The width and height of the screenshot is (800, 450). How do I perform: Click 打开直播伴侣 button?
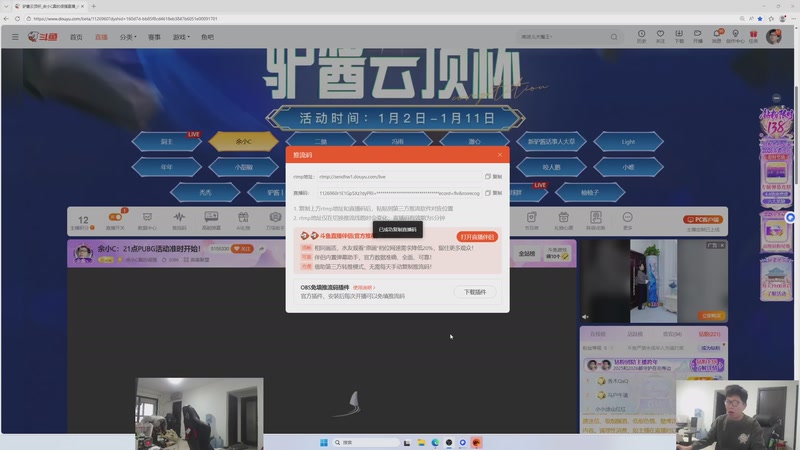point(477,237)
